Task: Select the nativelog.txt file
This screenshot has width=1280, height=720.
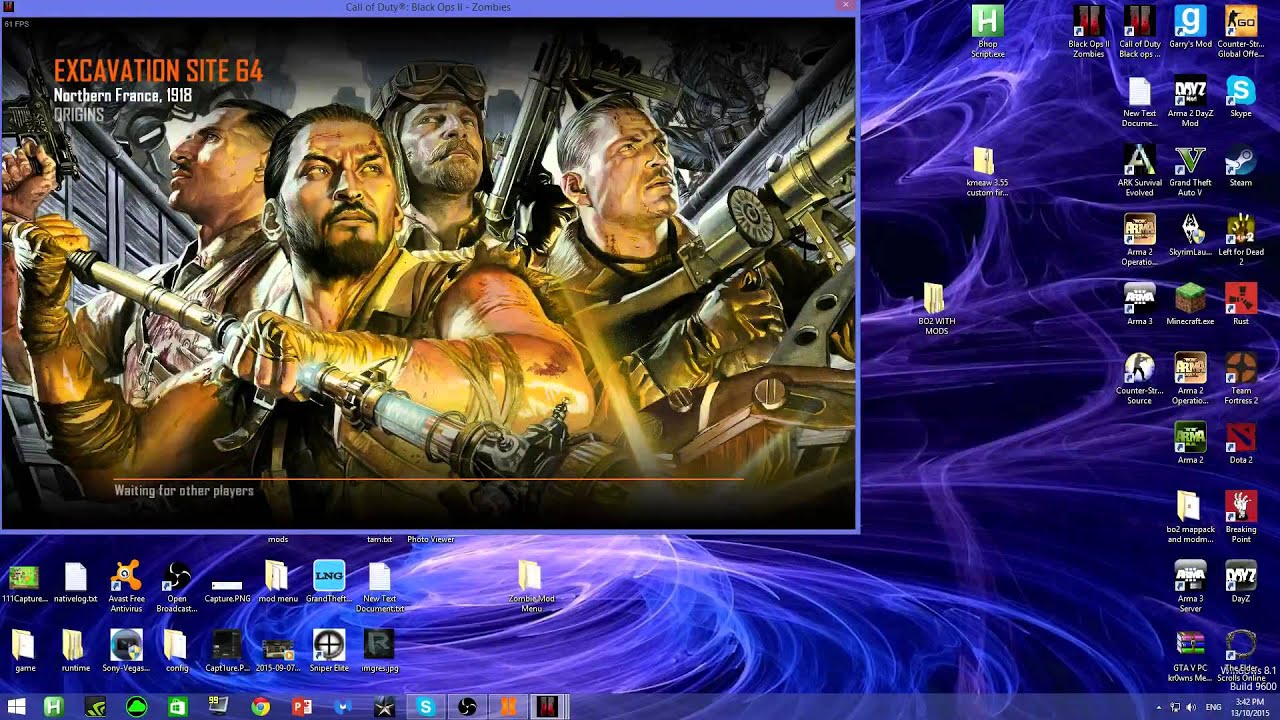Action: (x=76, y=582)
